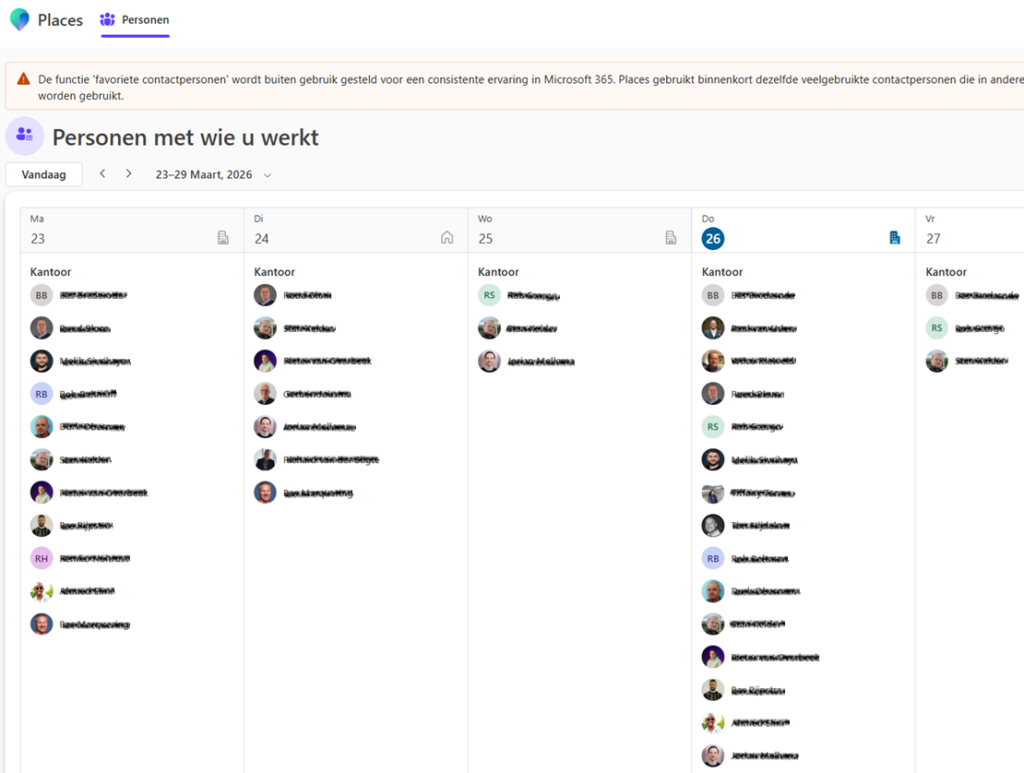1024x773 pixels.
Task: Advance to next week using right chevron
Action: 129,174
